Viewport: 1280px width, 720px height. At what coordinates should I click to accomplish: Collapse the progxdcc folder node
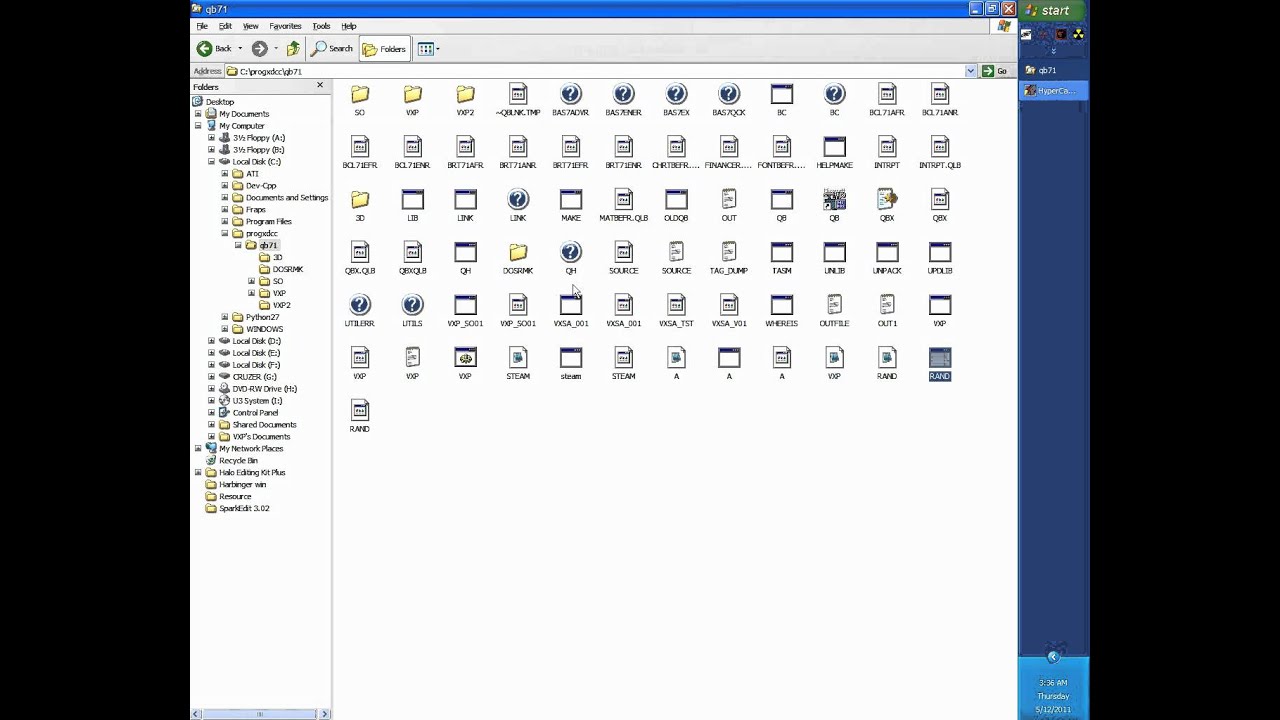(x=225, y=234)
